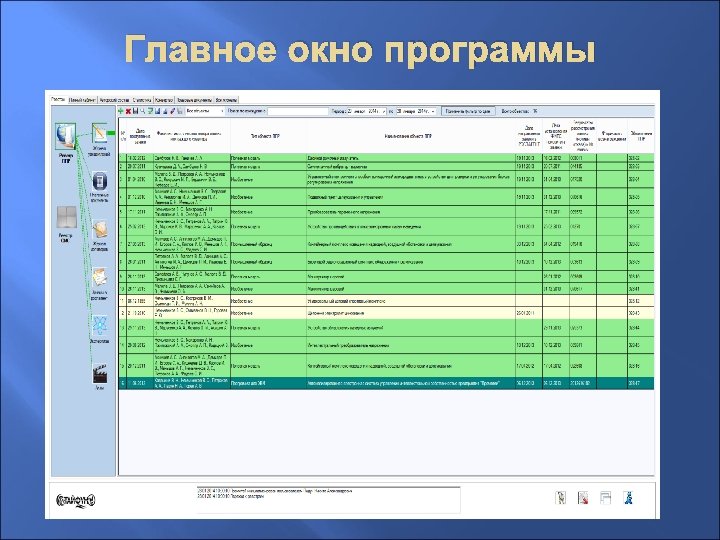
Task: Click the red-marked document icon at bottom right
Action: point(583,498)
